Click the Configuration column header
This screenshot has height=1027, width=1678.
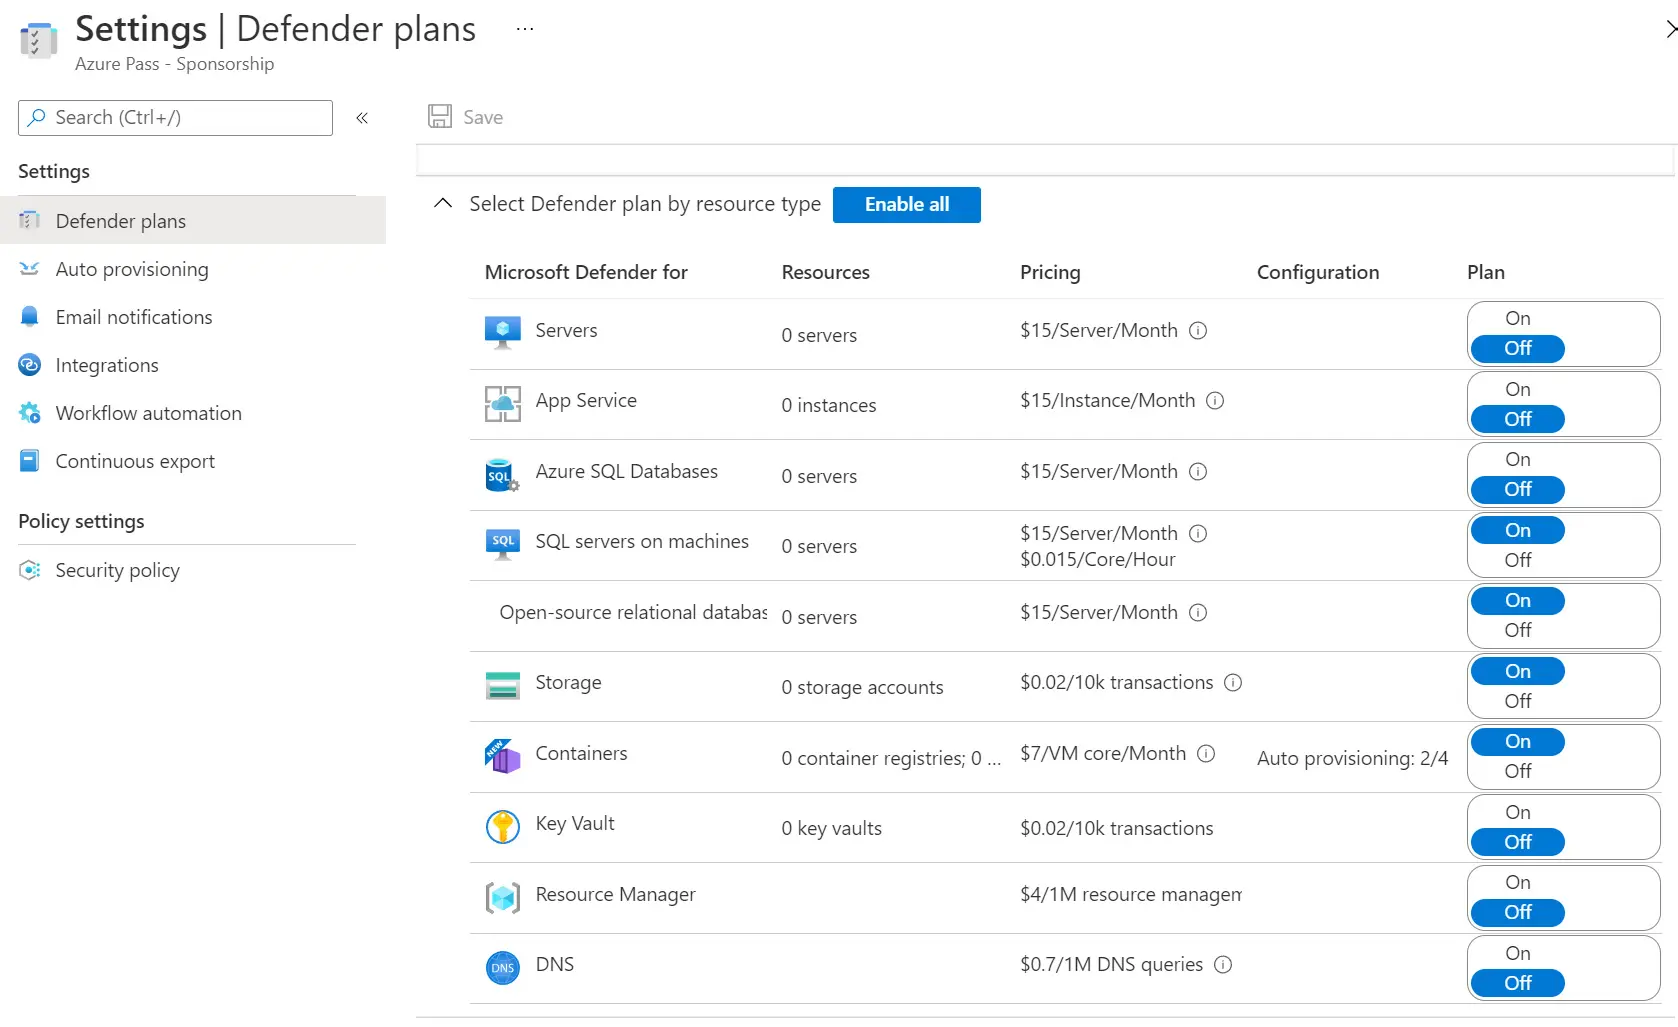coord(1318,272)
